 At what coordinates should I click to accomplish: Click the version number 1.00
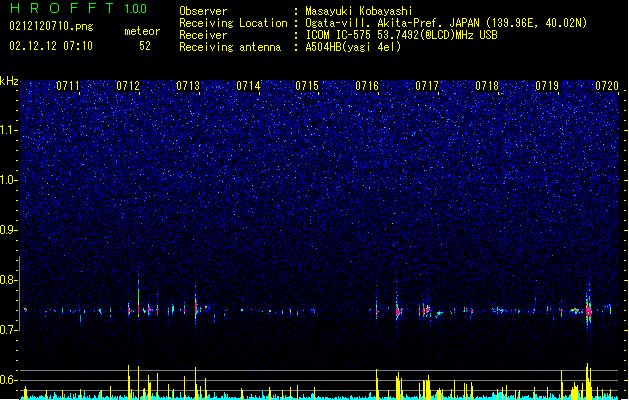tap(136, 9)
